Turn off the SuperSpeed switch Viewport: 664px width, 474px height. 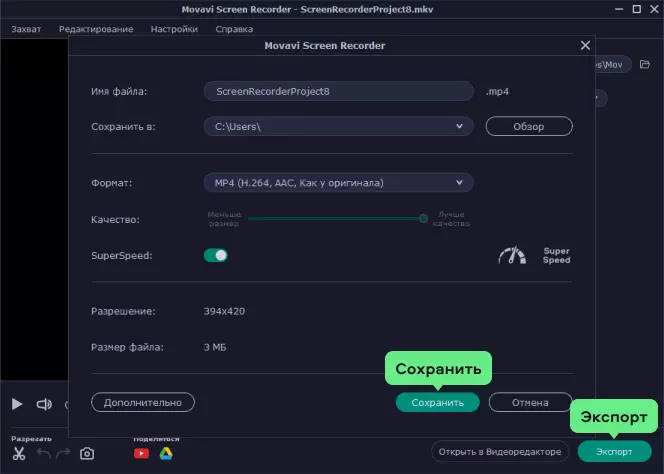(x=216, y=255)
